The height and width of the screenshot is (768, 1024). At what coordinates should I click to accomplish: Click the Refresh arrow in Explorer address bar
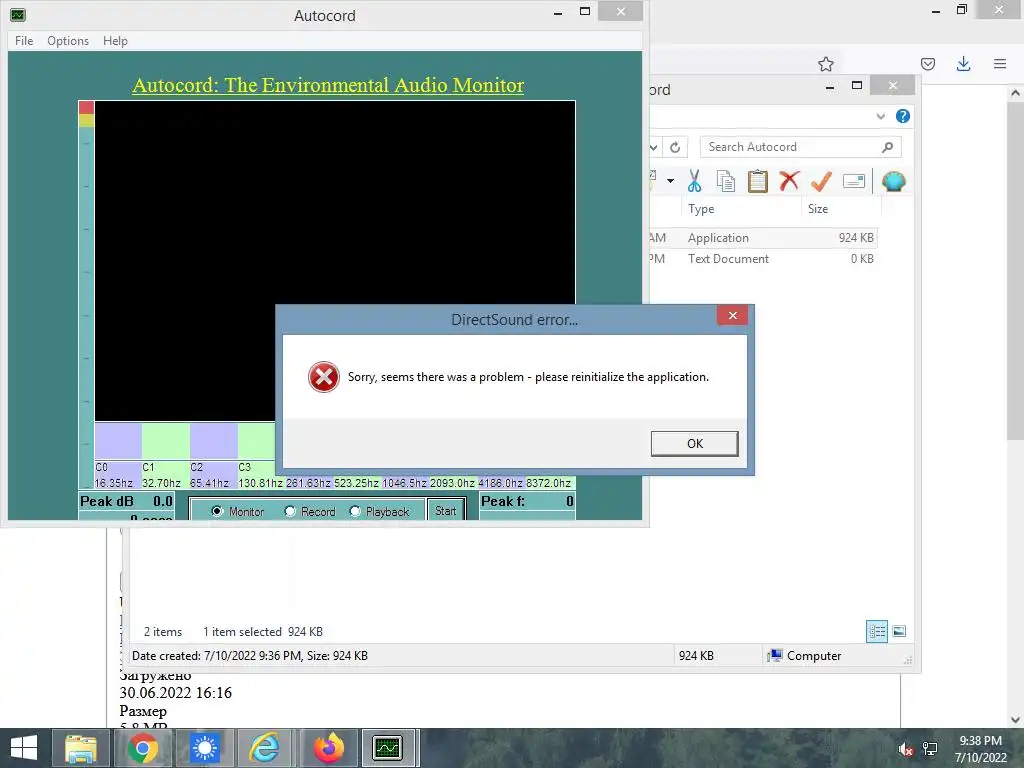[675, 148]
